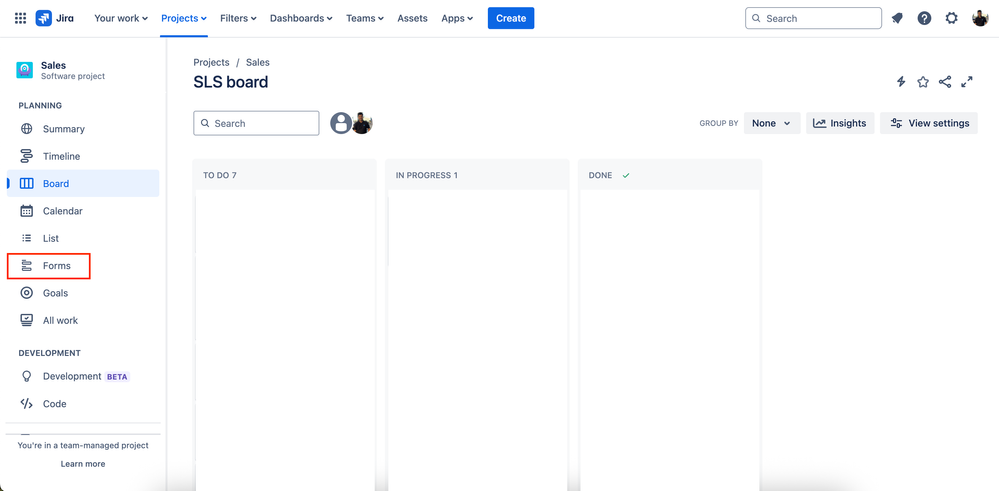
Task: Click the Summary globe icon
Action: [x=27, y=129]
